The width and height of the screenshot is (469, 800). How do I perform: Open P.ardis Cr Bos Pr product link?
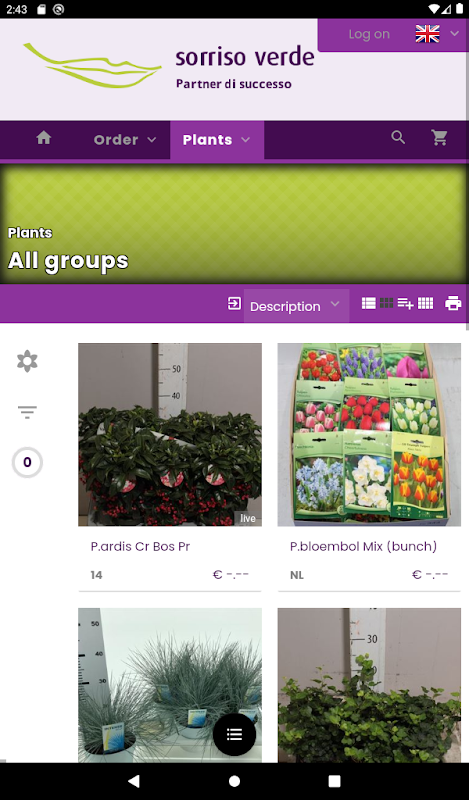pos(140,546)
